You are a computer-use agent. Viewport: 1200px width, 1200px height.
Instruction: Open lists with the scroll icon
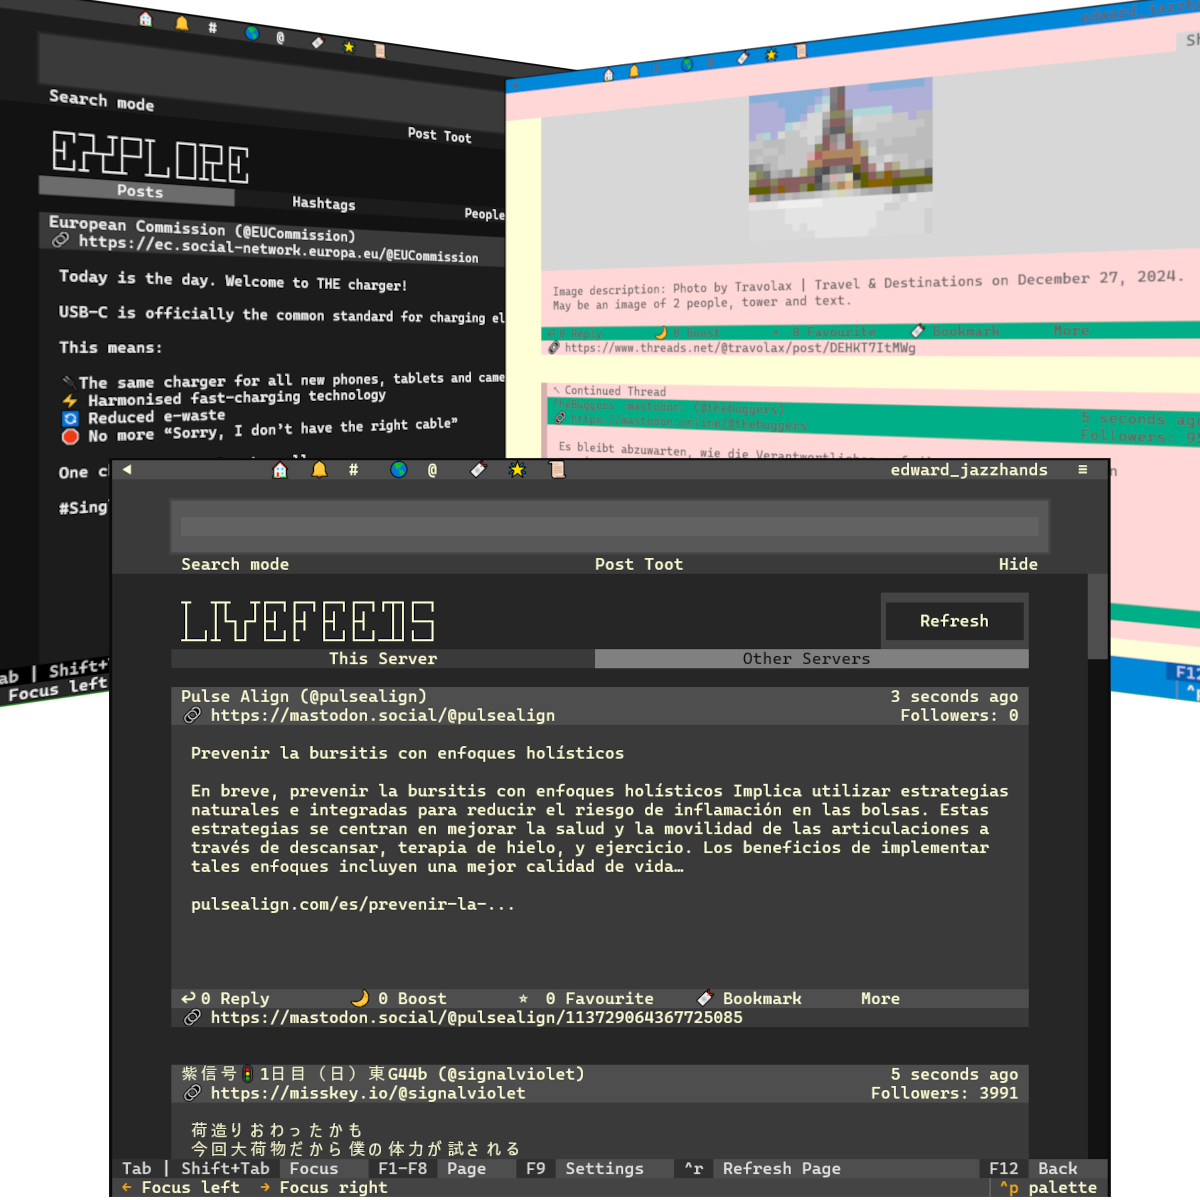tap(557, 469)
